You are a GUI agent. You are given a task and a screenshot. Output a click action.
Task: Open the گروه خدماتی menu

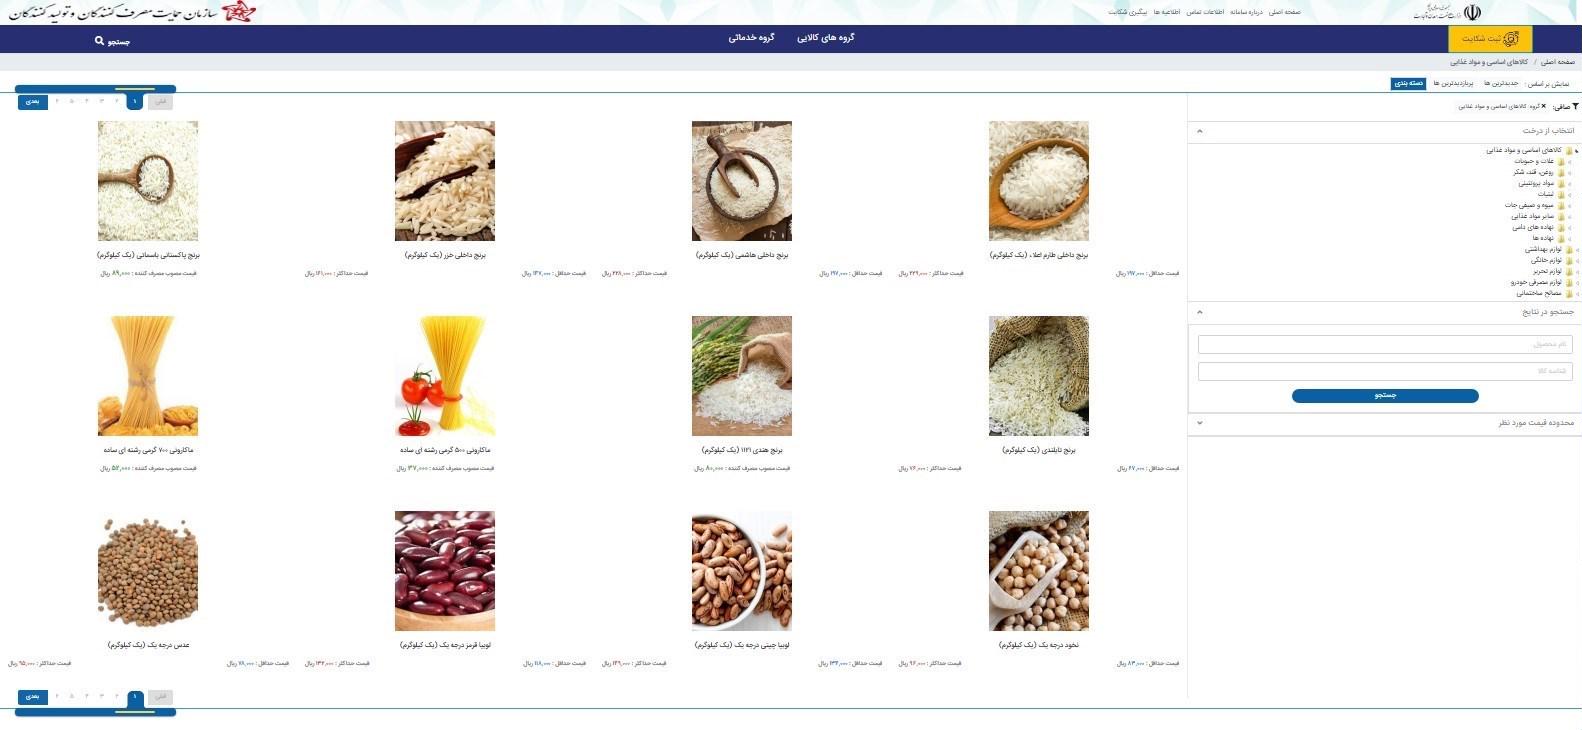coord(751,38)
